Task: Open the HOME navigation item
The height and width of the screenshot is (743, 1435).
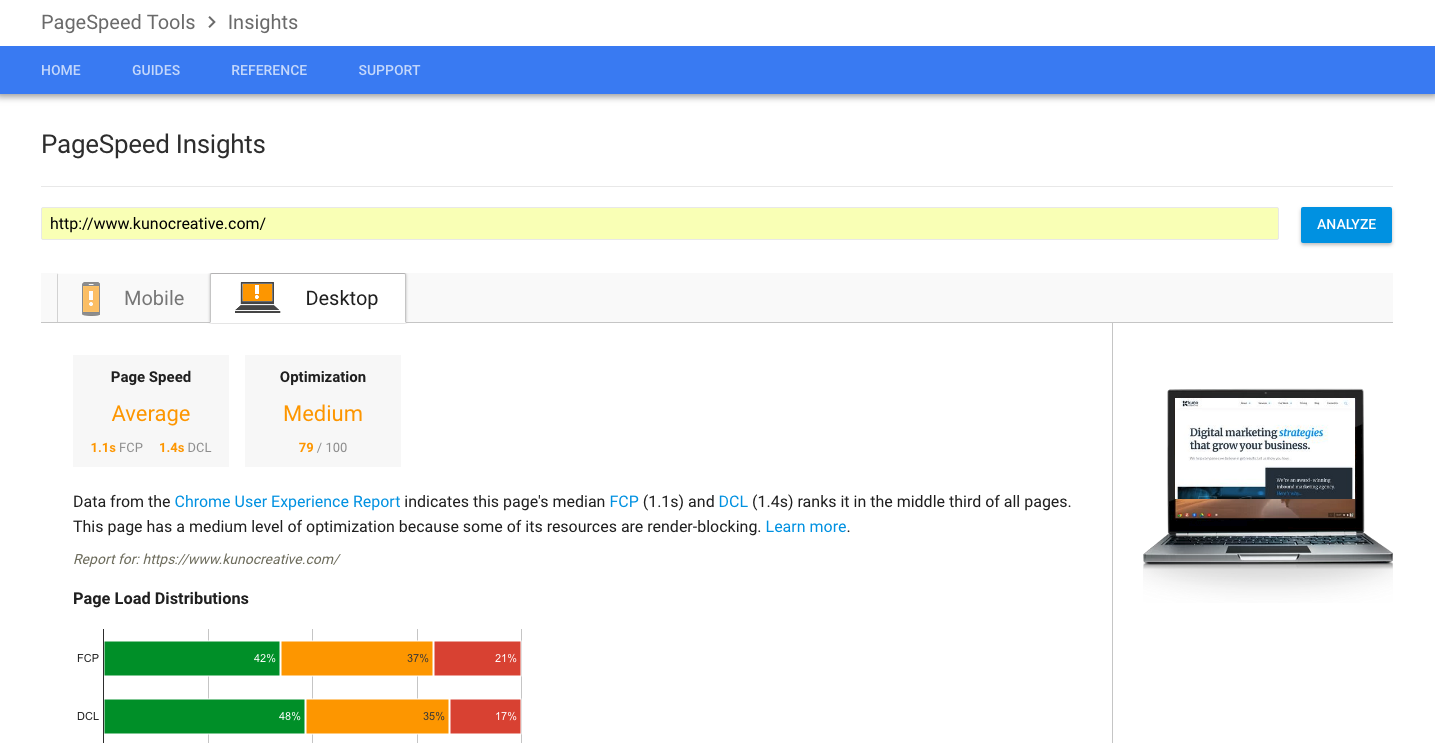Action: click(x=61, y=70)
